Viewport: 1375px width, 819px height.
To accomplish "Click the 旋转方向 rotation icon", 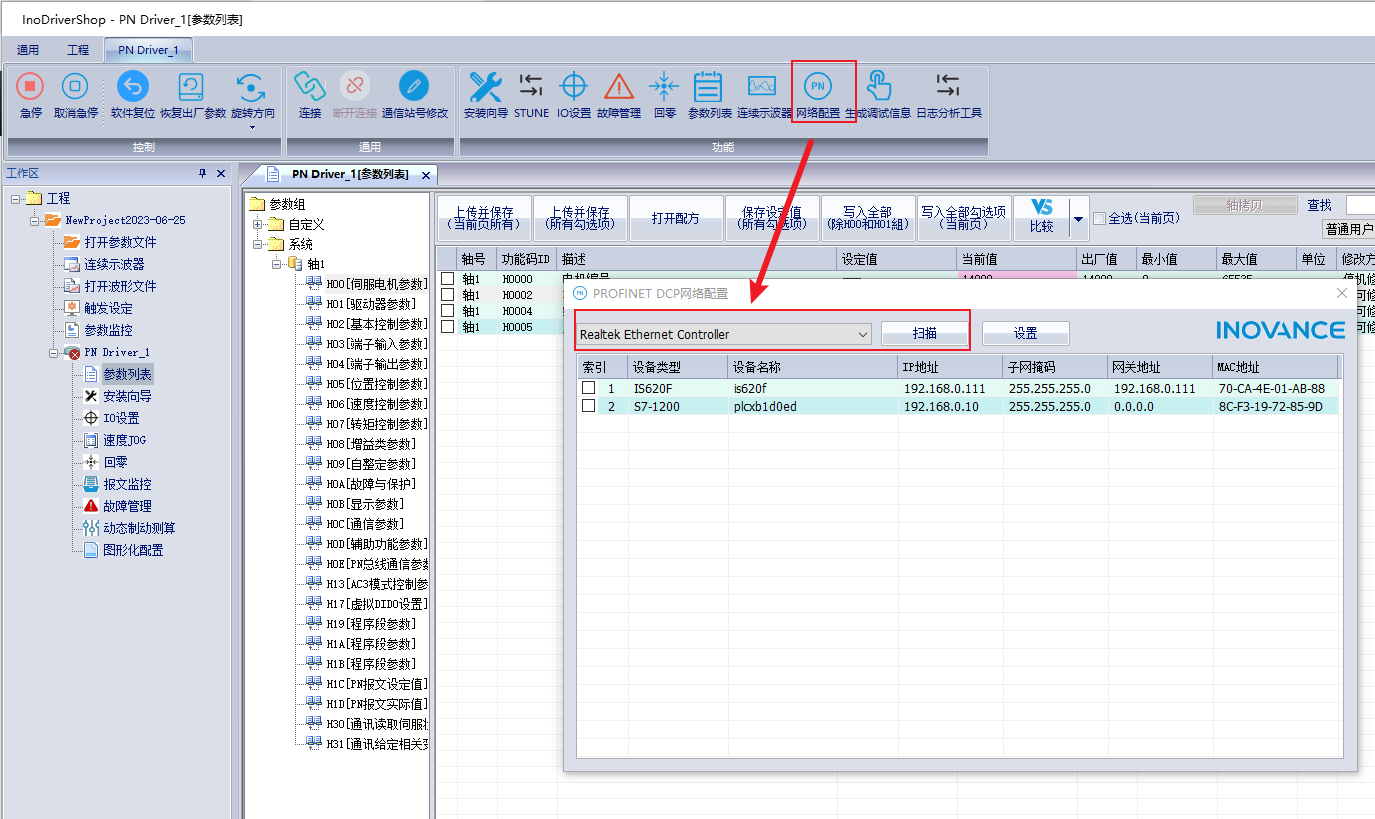I will tap(252, 87).
